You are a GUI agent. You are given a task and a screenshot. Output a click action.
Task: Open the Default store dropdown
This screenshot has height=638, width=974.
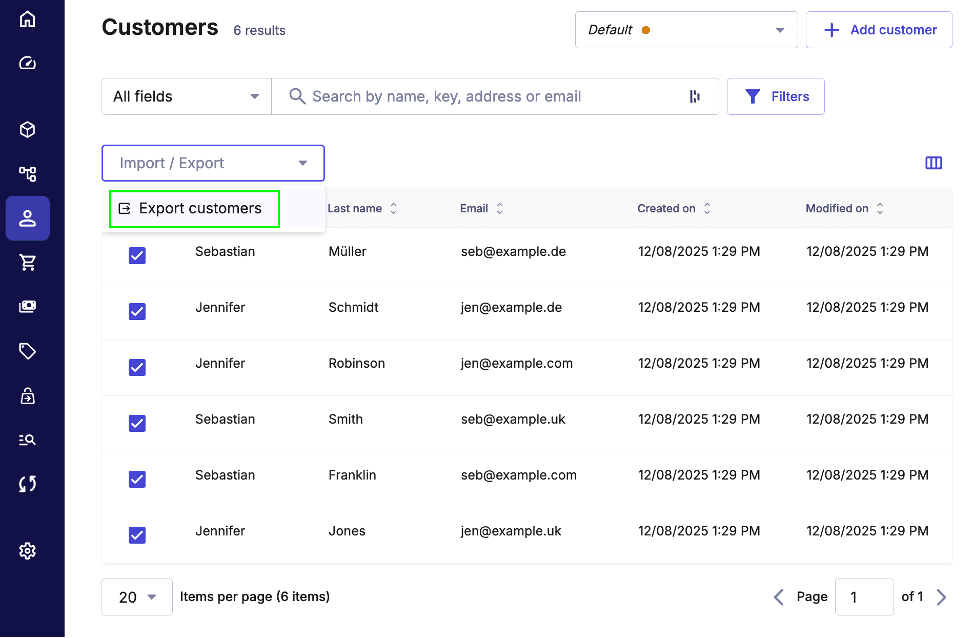pyautogui.click(x=686, y=30)
